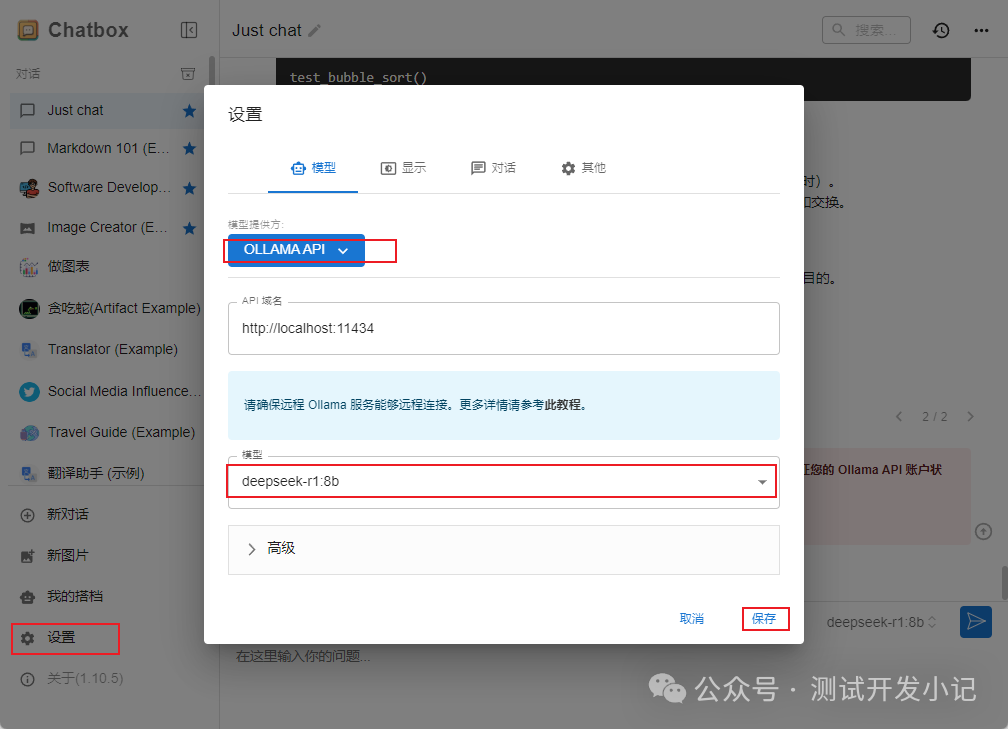Open the bottom deepseek-r1:8b model selector

tap(881, 622)
